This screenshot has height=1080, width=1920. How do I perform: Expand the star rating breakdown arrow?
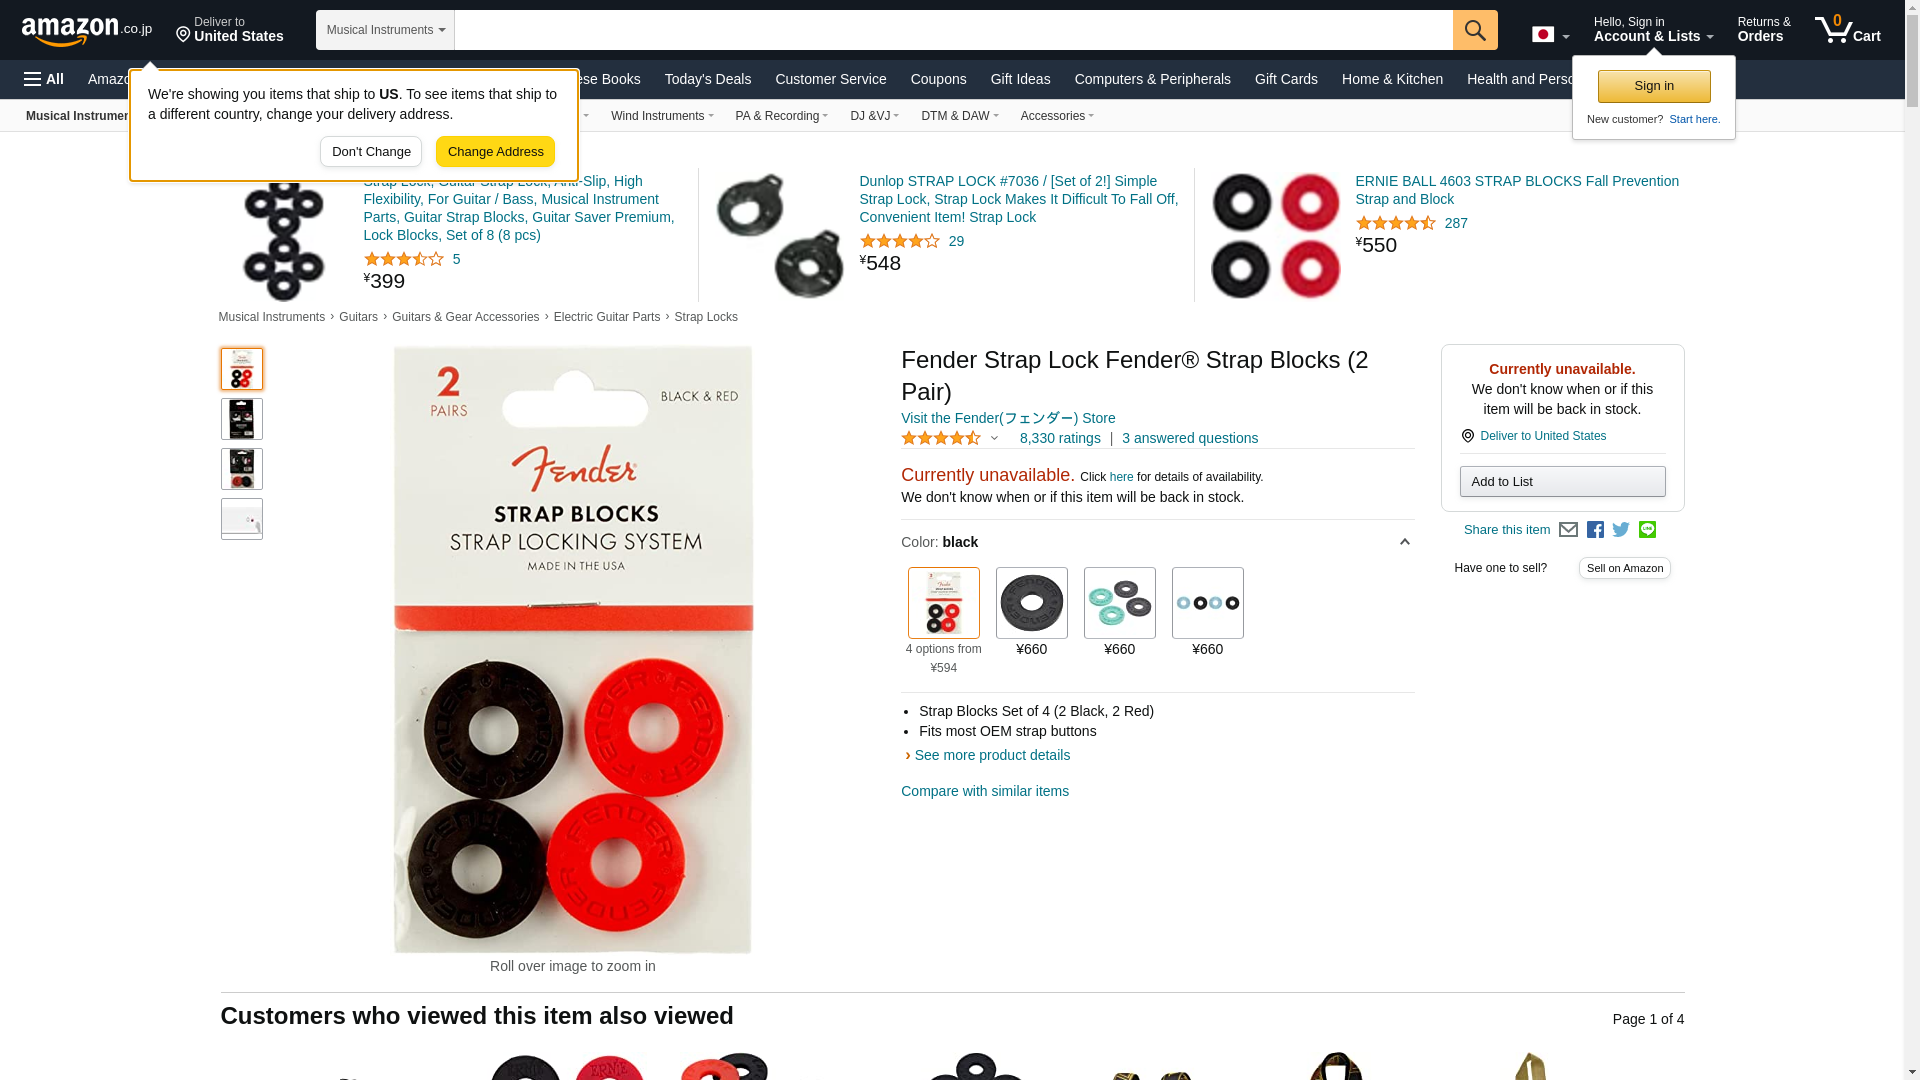coord(994,438)
